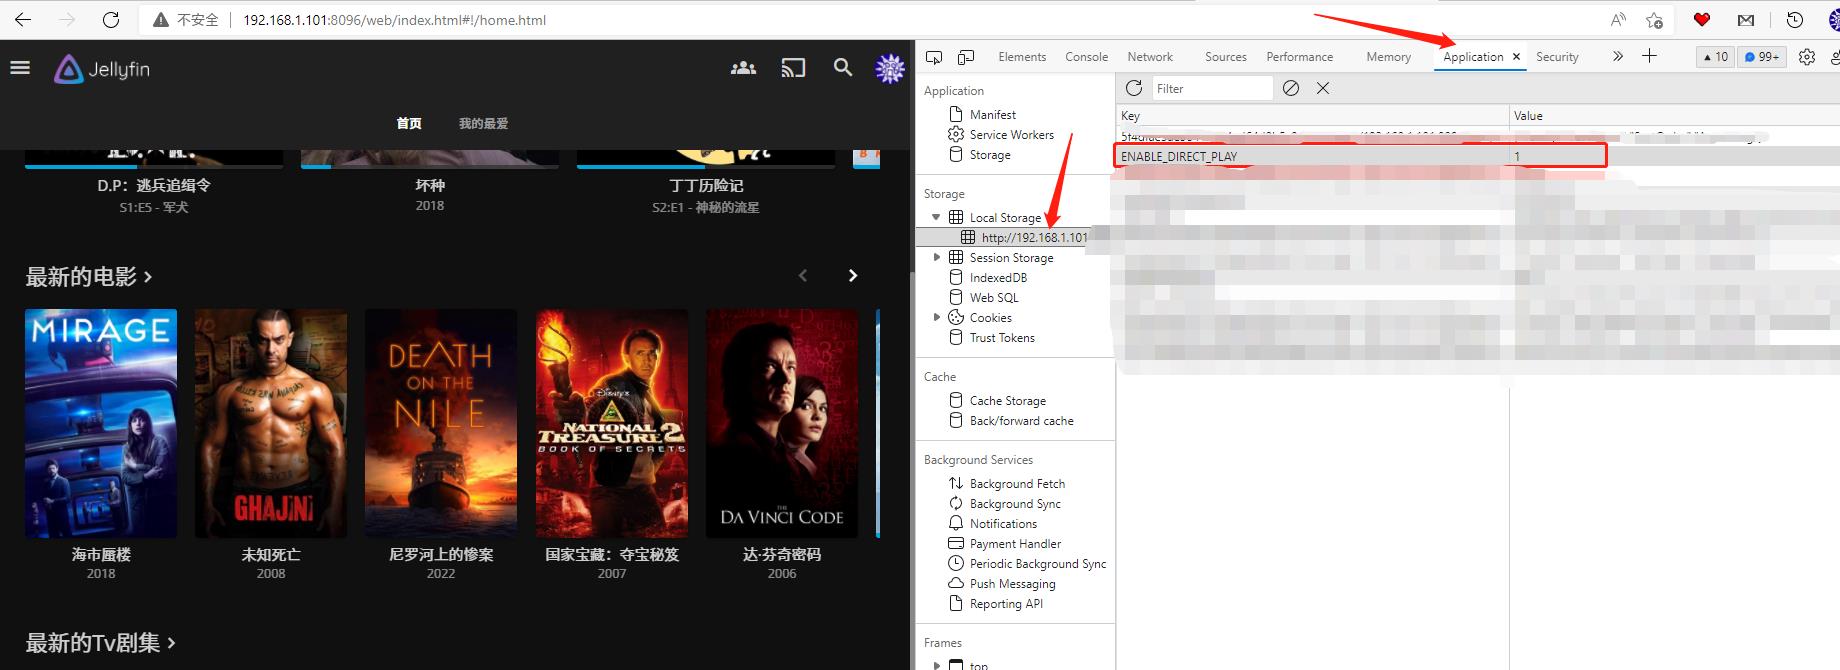Open Trust Tokens item
Screen dimensions: 1840x670
pos(1002,337)
